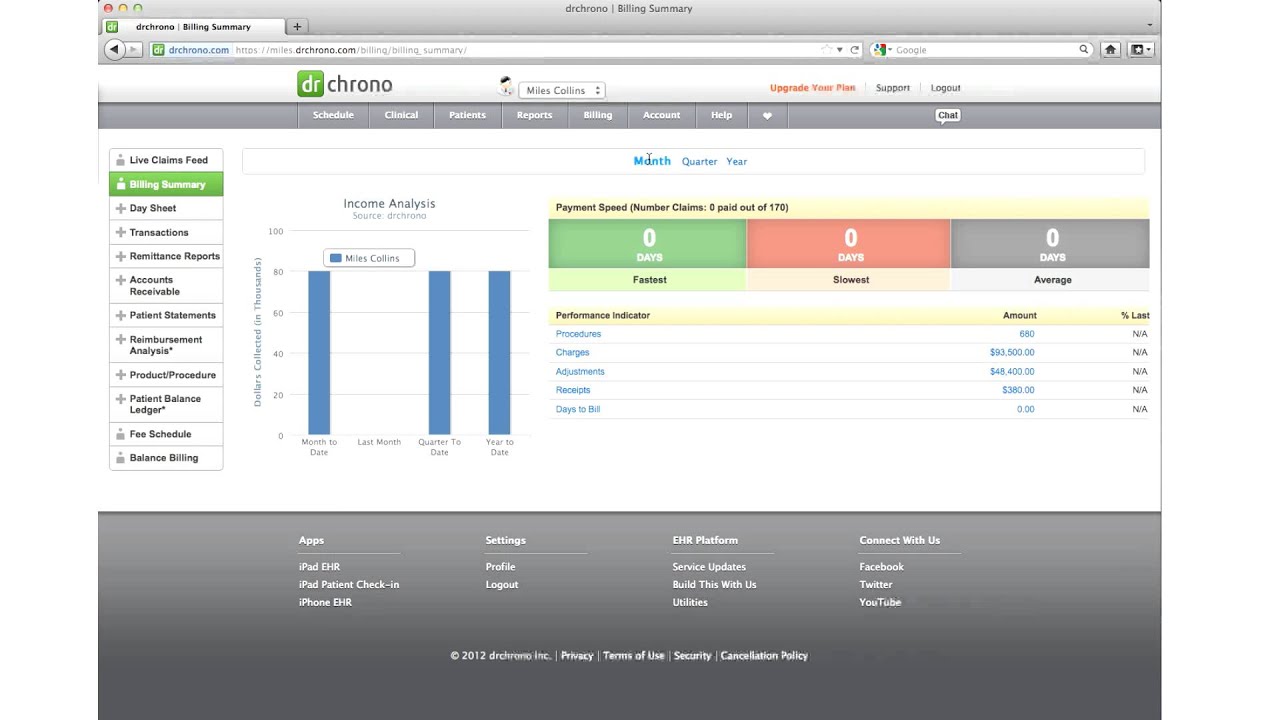Open the bookmarks toolbar icon at far right
Screen dimensions: 1280x720
[x=1141, y=49]
